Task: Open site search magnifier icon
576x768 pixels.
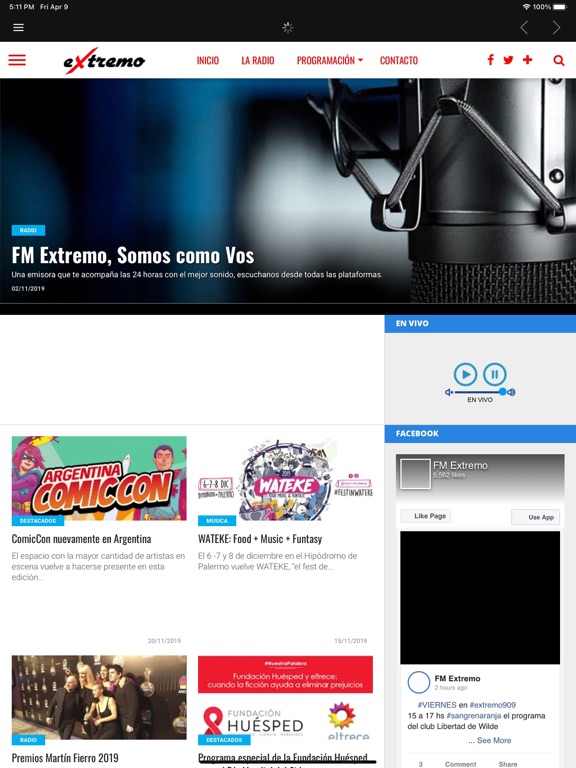Action: [x=558, y=60]
